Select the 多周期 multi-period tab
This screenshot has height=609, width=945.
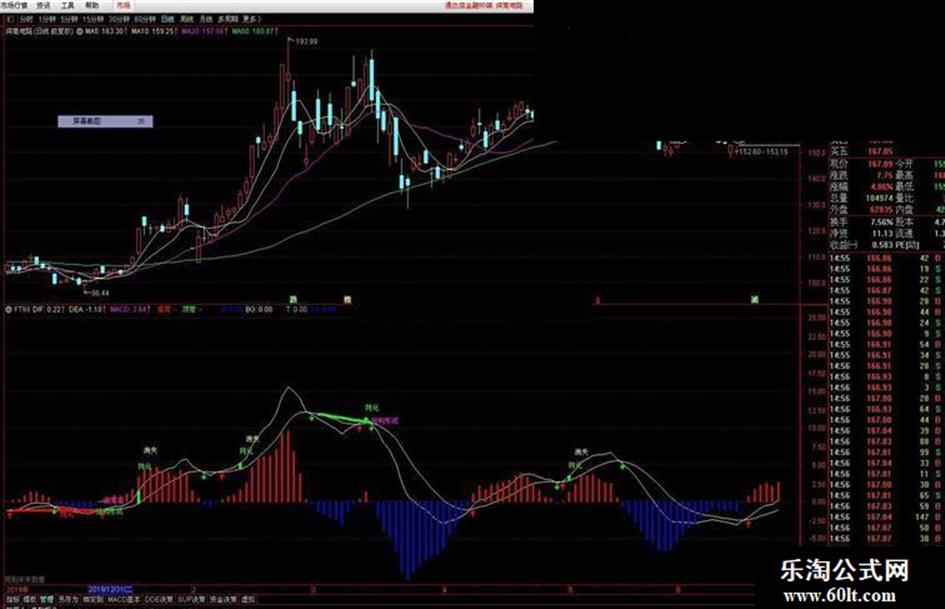click(228, 19)
